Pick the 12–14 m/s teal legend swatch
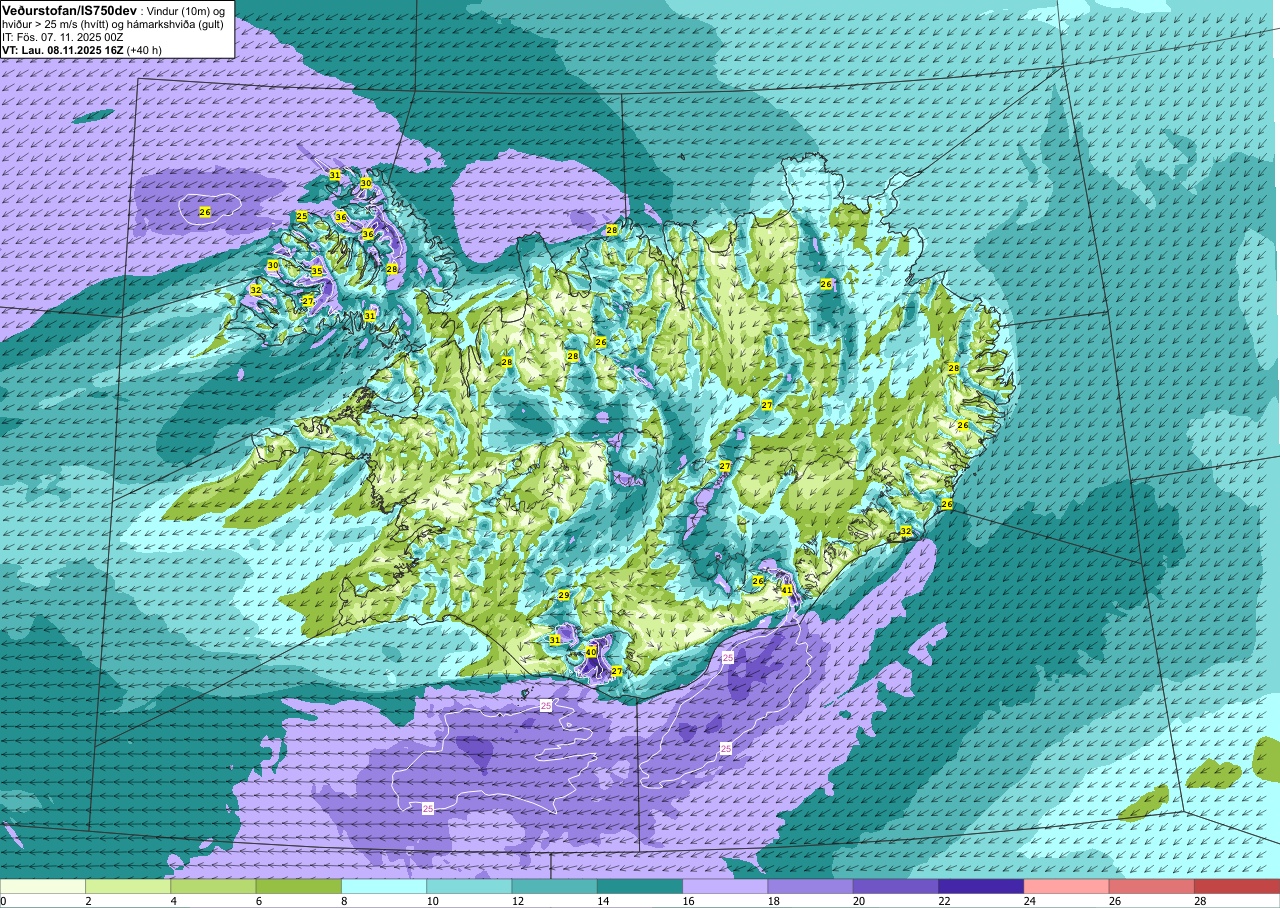 [555, 886]
